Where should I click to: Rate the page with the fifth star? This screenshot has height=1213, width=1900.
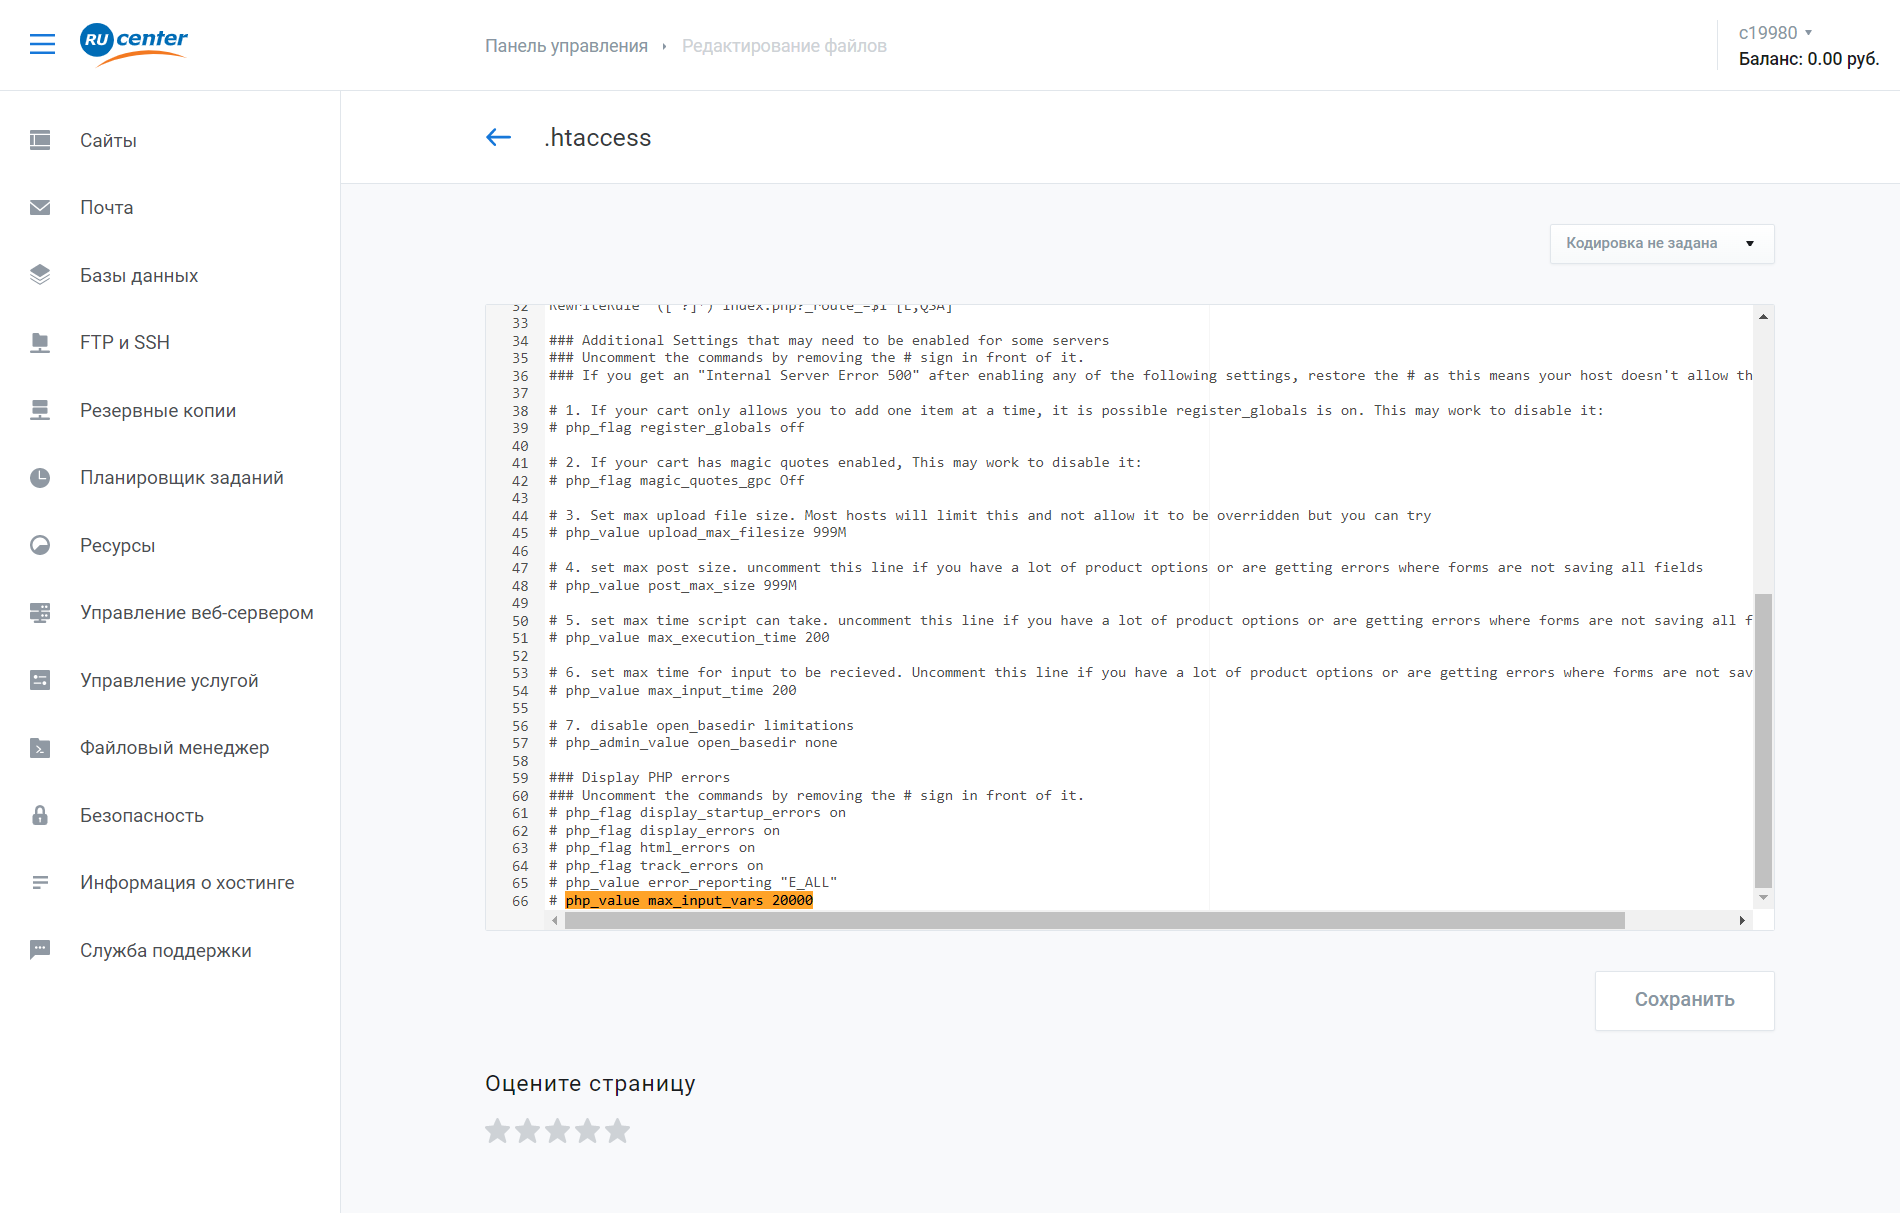coord(618,1131)
